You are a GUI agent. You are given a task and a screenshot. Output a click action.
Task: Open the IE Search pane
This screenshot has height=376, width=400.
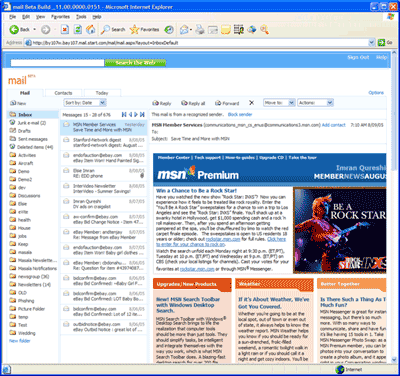pos(113,30)
